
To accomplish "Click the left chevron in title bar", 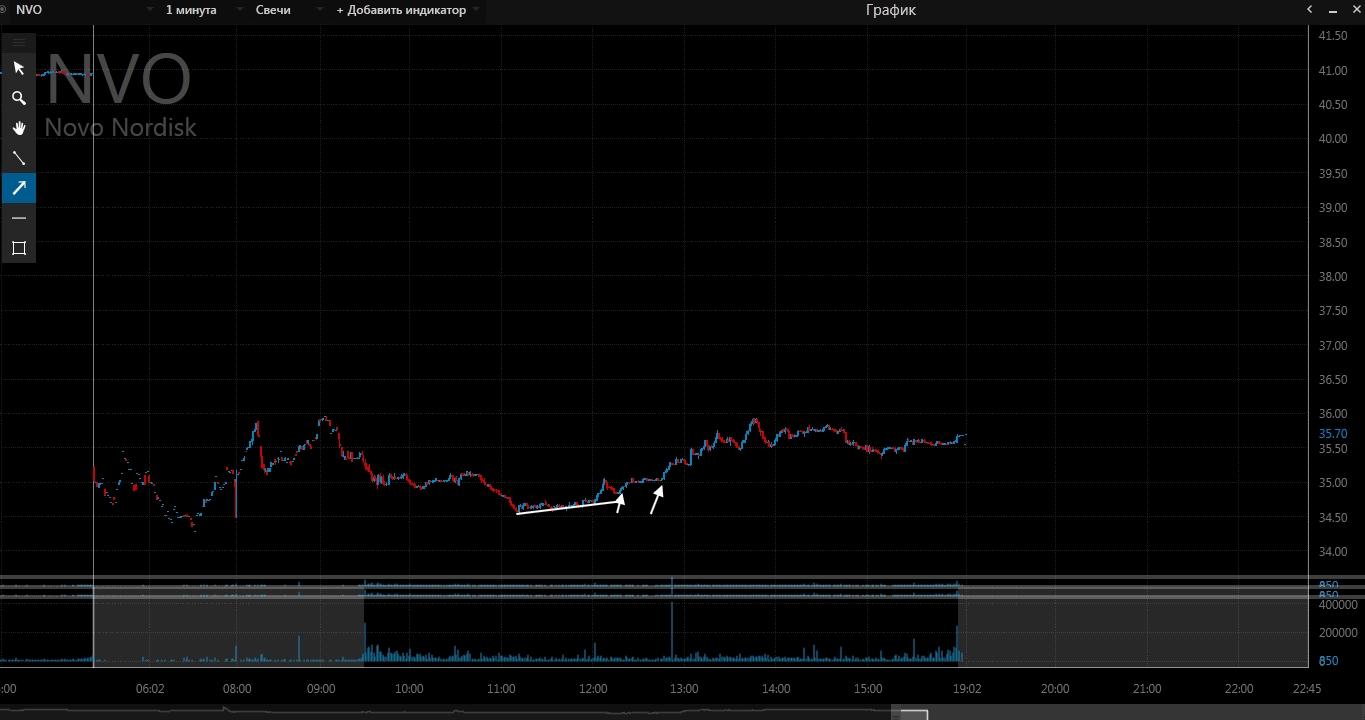I will click(1309, 10).
